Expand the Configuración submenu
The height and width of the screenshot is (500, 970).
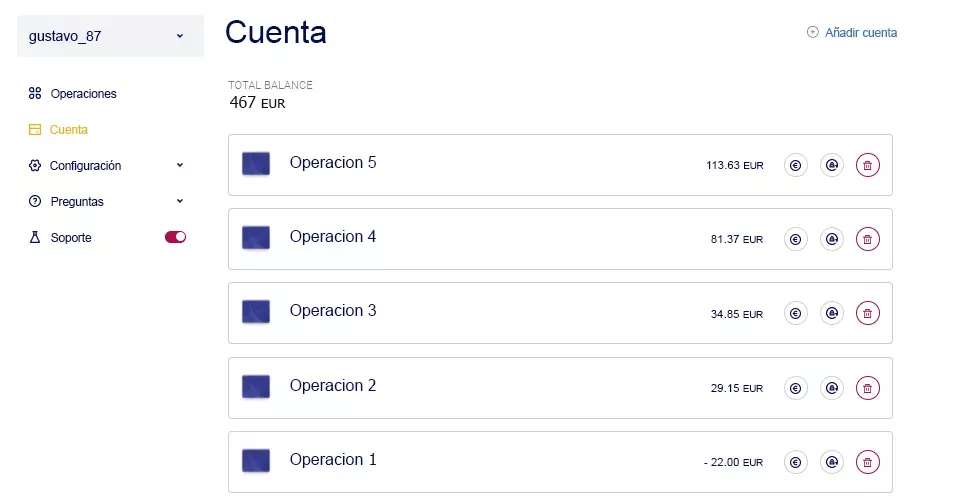180,166
